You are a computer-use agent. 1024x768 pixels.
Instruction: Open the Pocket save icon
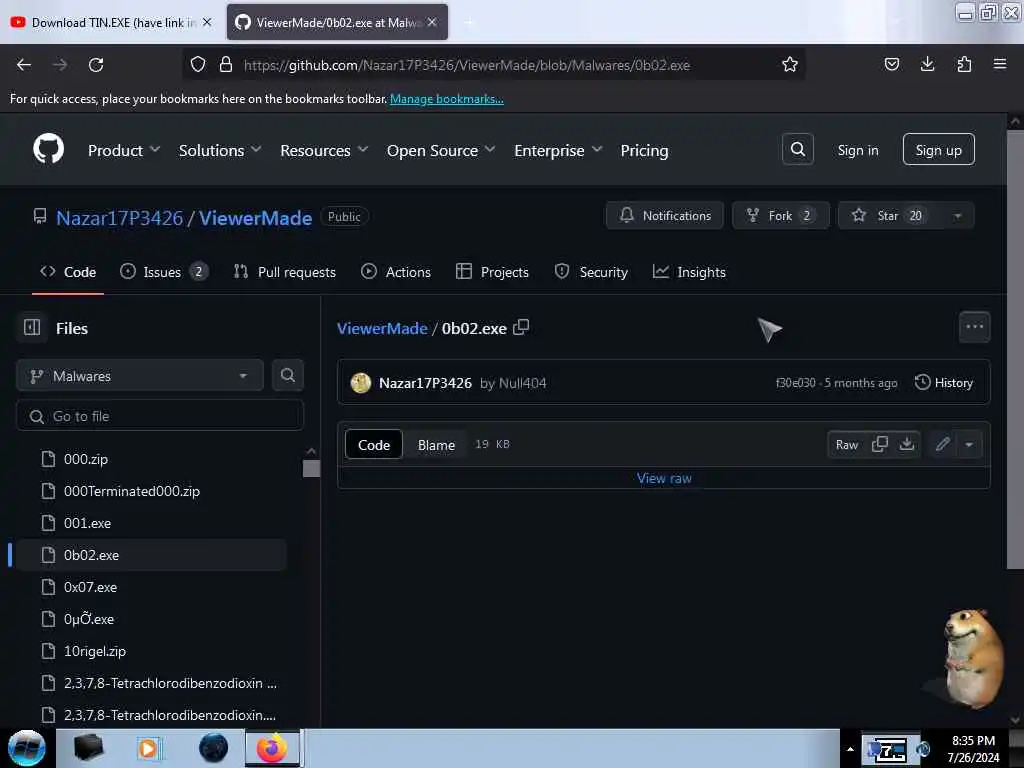pyautogui.click(x=891, y=64)
